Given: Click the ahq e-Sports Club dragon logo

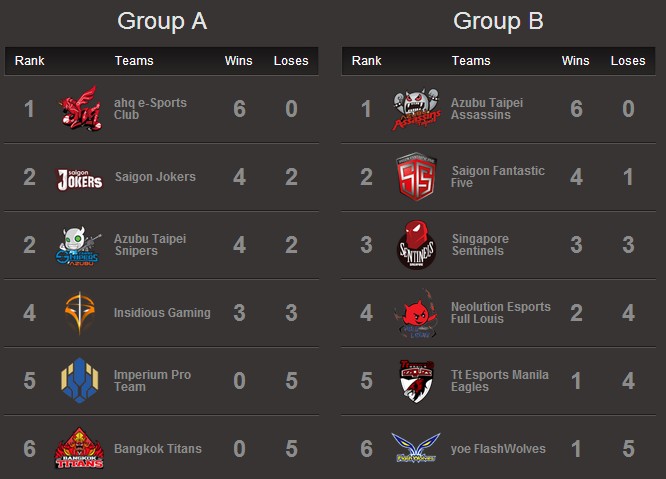Looking at the screenshot, I should pyautogui.click(x=78, y=109).
